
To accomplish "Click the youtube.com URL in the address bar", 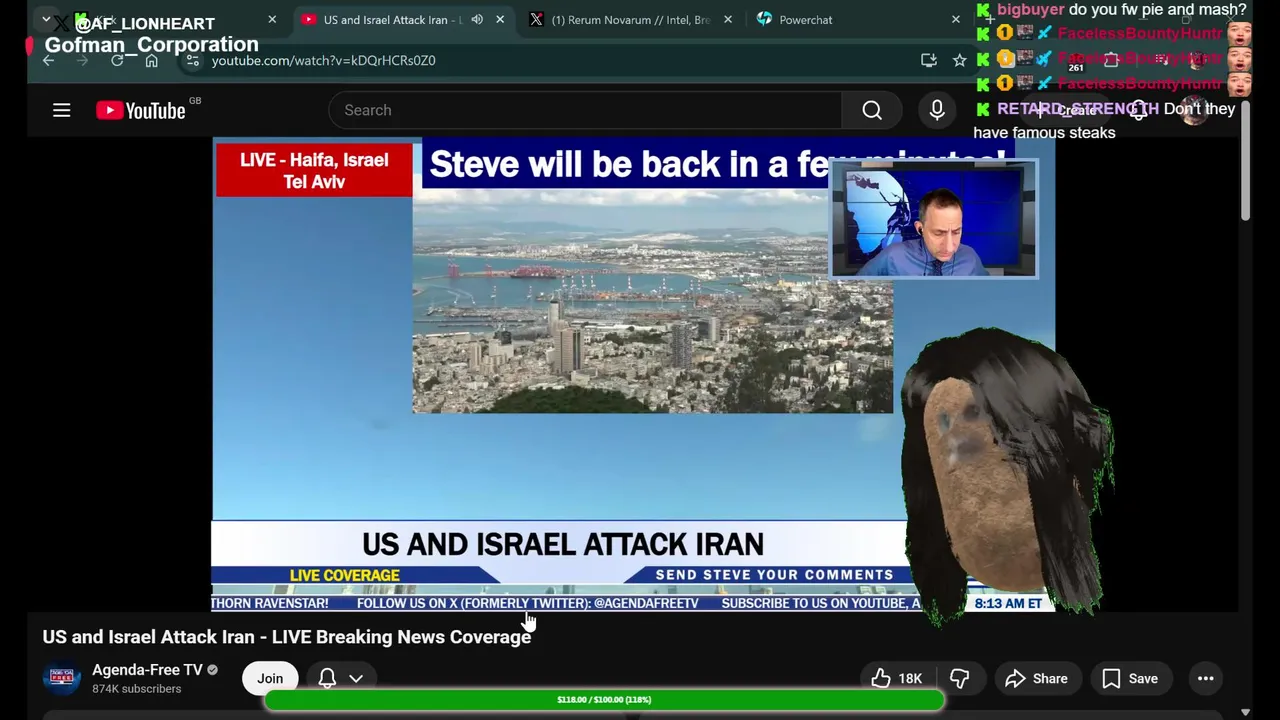I will tap(323, 60).
